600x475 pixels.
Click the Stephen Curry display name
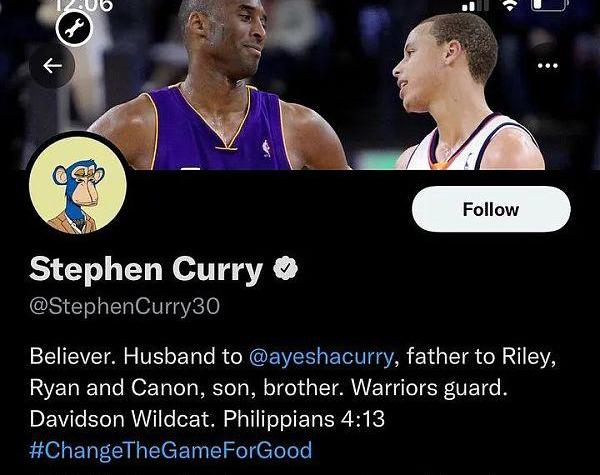(146, 269)
